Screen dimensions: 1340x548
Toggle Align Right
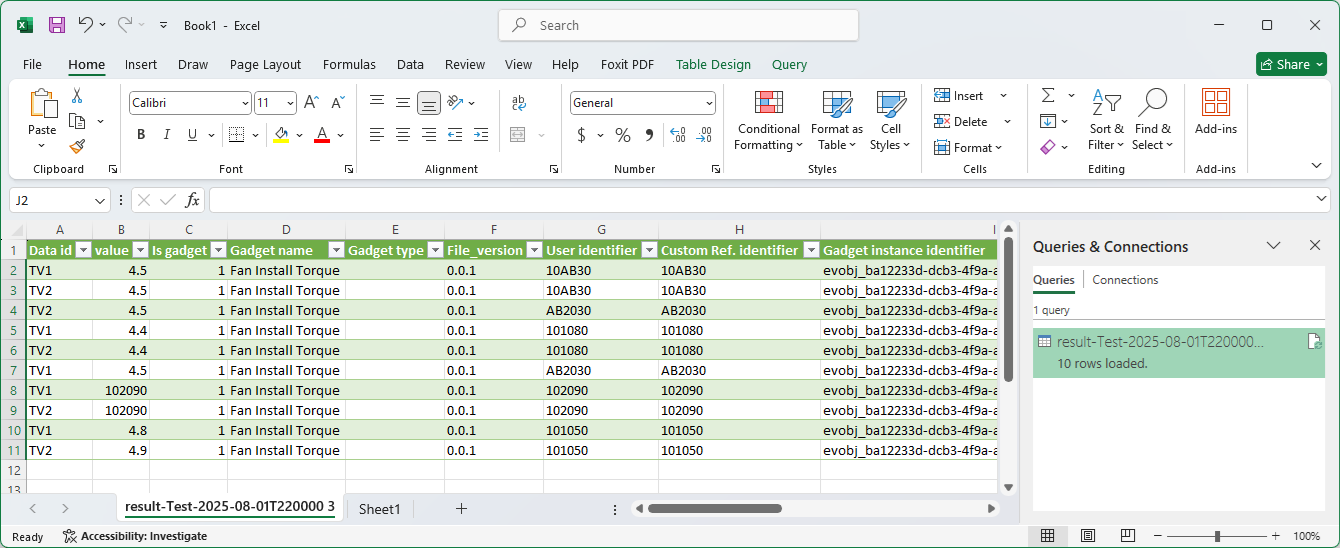coord(429,134)
